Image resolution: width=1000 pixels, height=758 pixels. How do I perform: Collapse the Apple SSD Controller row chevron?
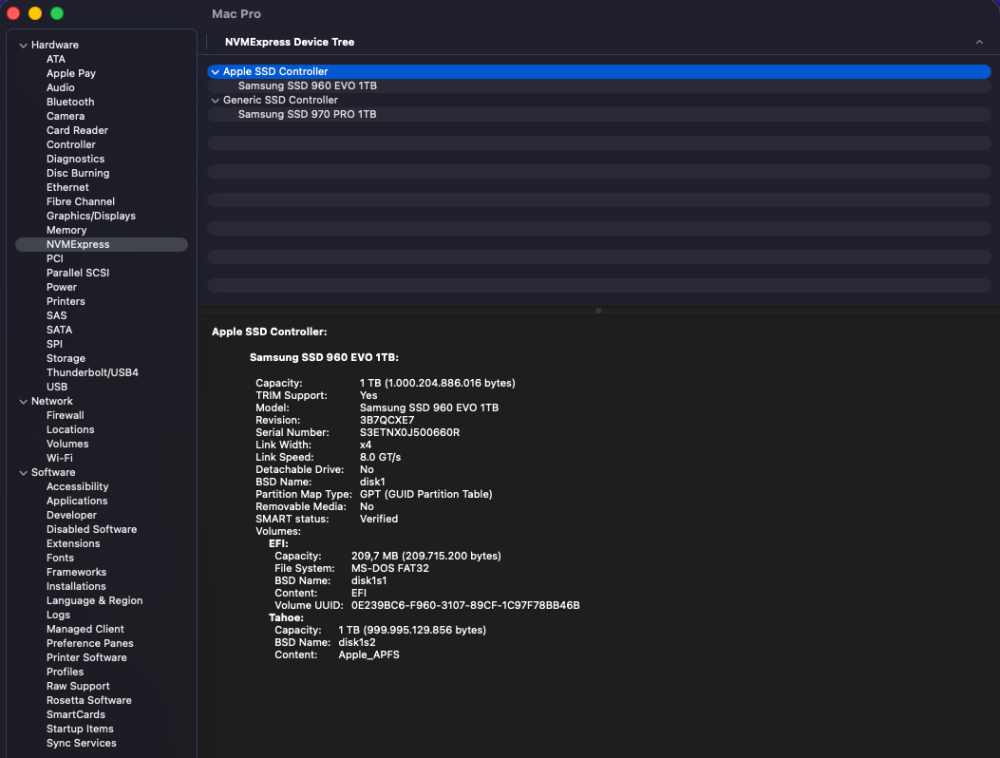(x=216, y=72)
